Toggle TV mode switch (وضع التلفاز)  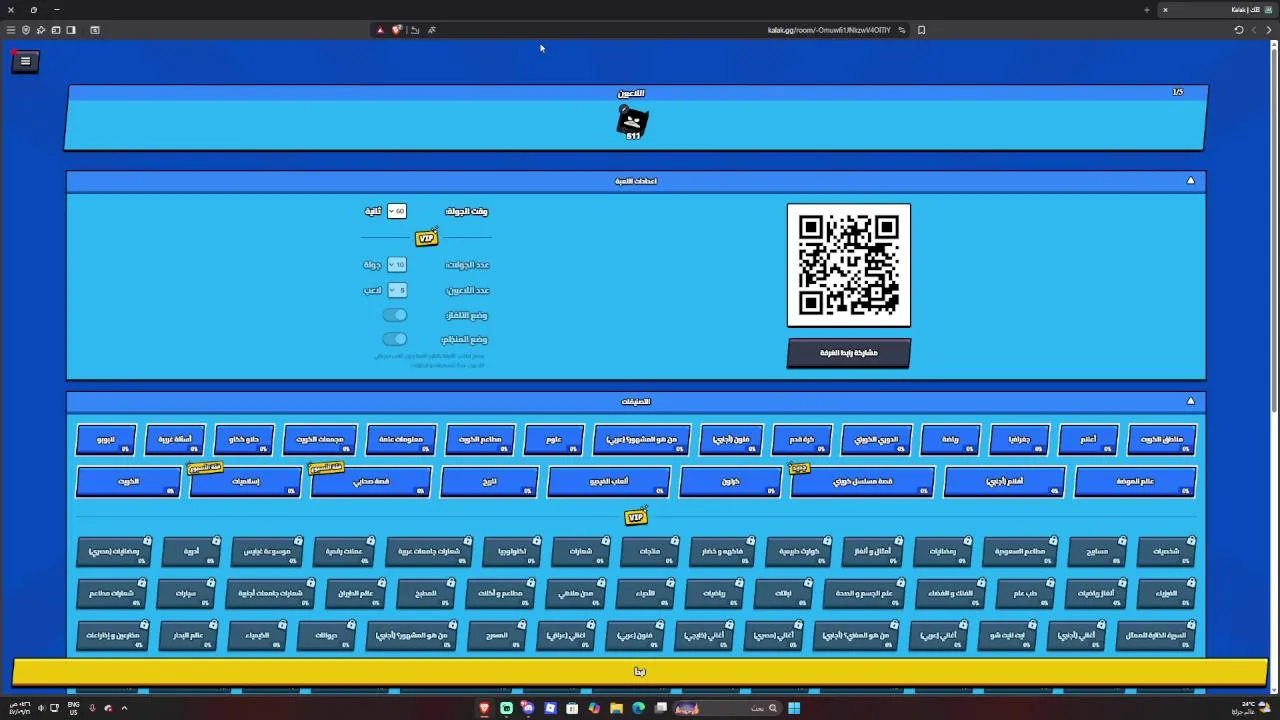(x=395, y=315)
